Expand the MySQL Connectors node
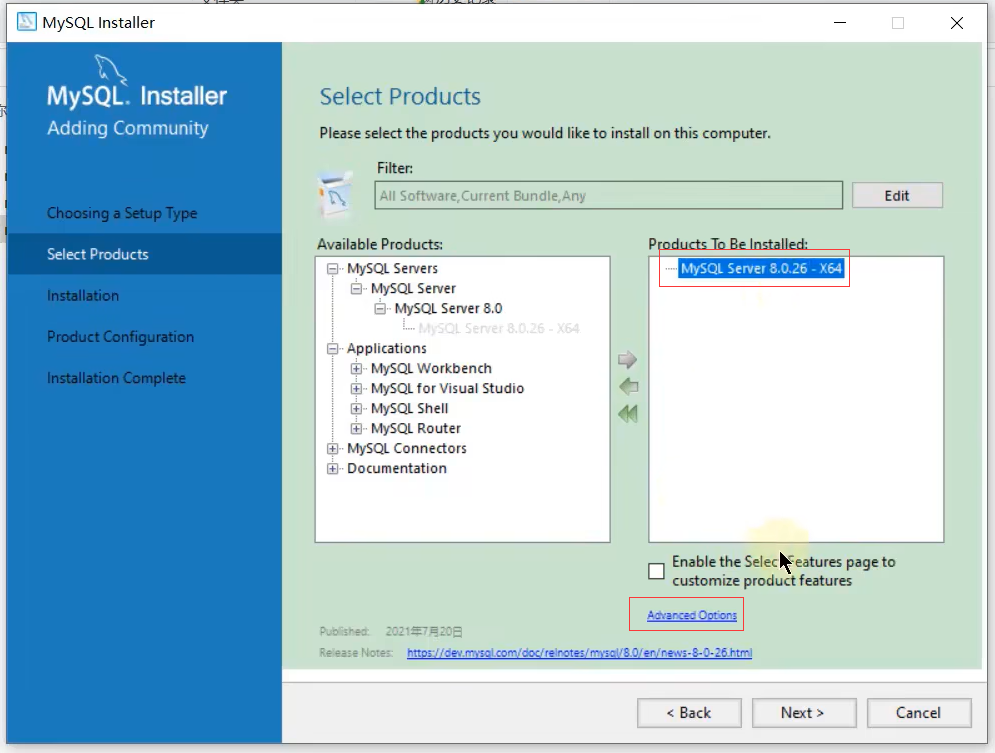The height and width of the screenshot is (753, 995). click(333, 449)
